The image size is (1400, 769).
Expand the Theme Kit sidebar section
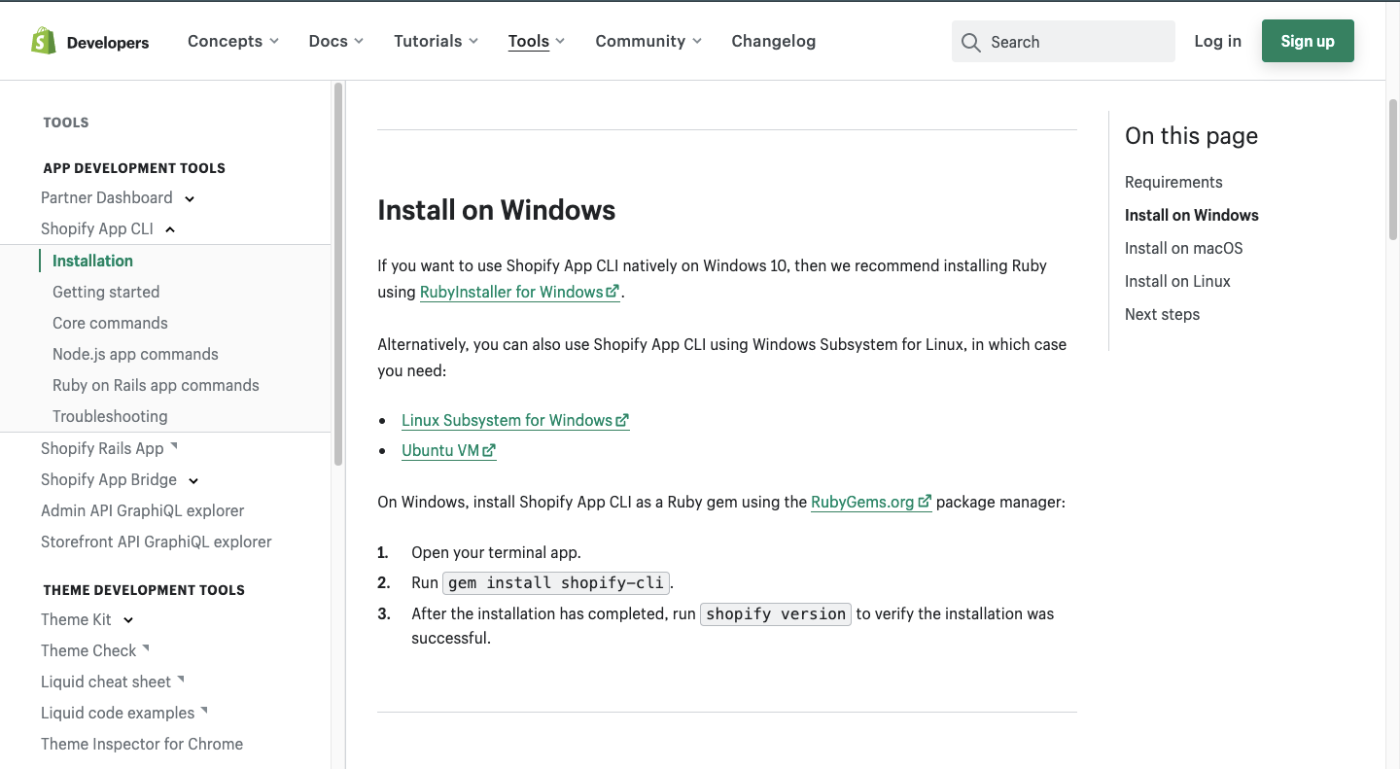[128, 621]
